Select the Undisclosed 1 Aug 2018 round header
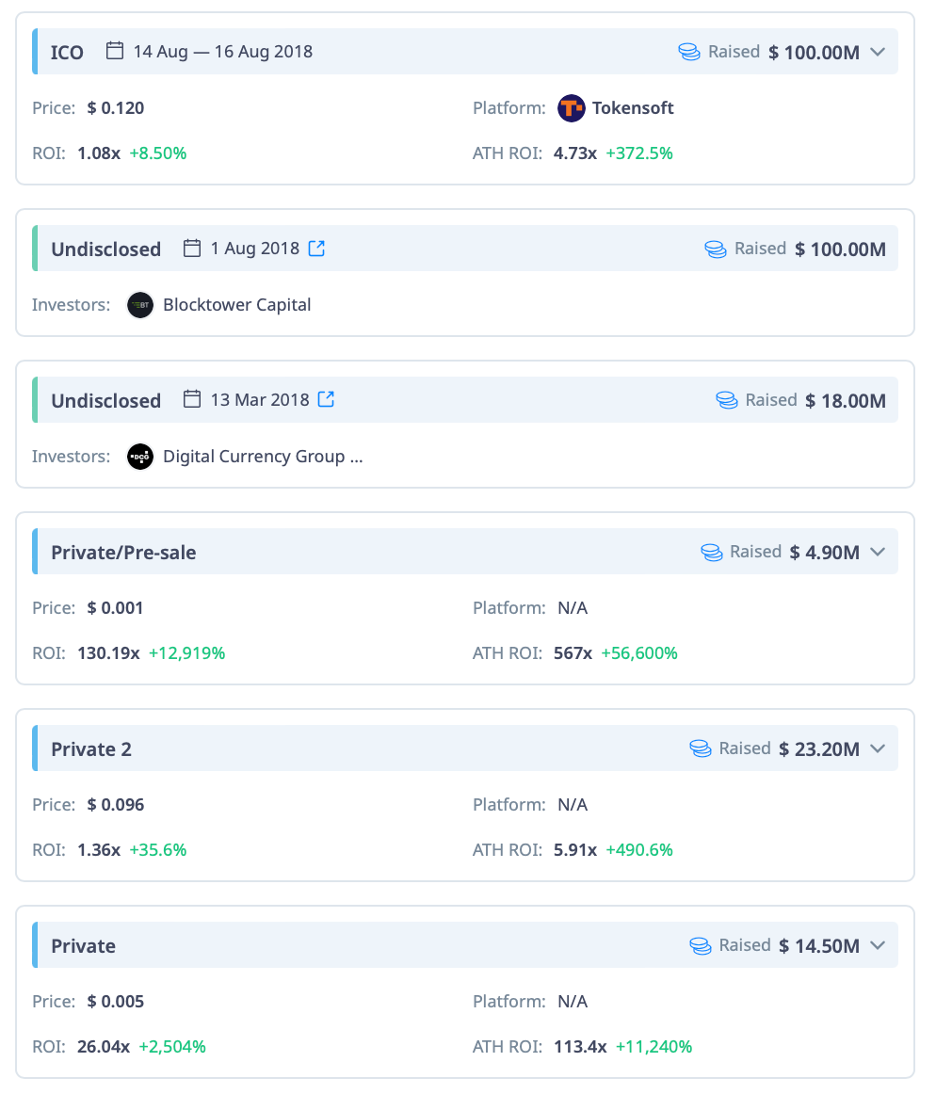 pyautogui.click(x=106, y=249)
